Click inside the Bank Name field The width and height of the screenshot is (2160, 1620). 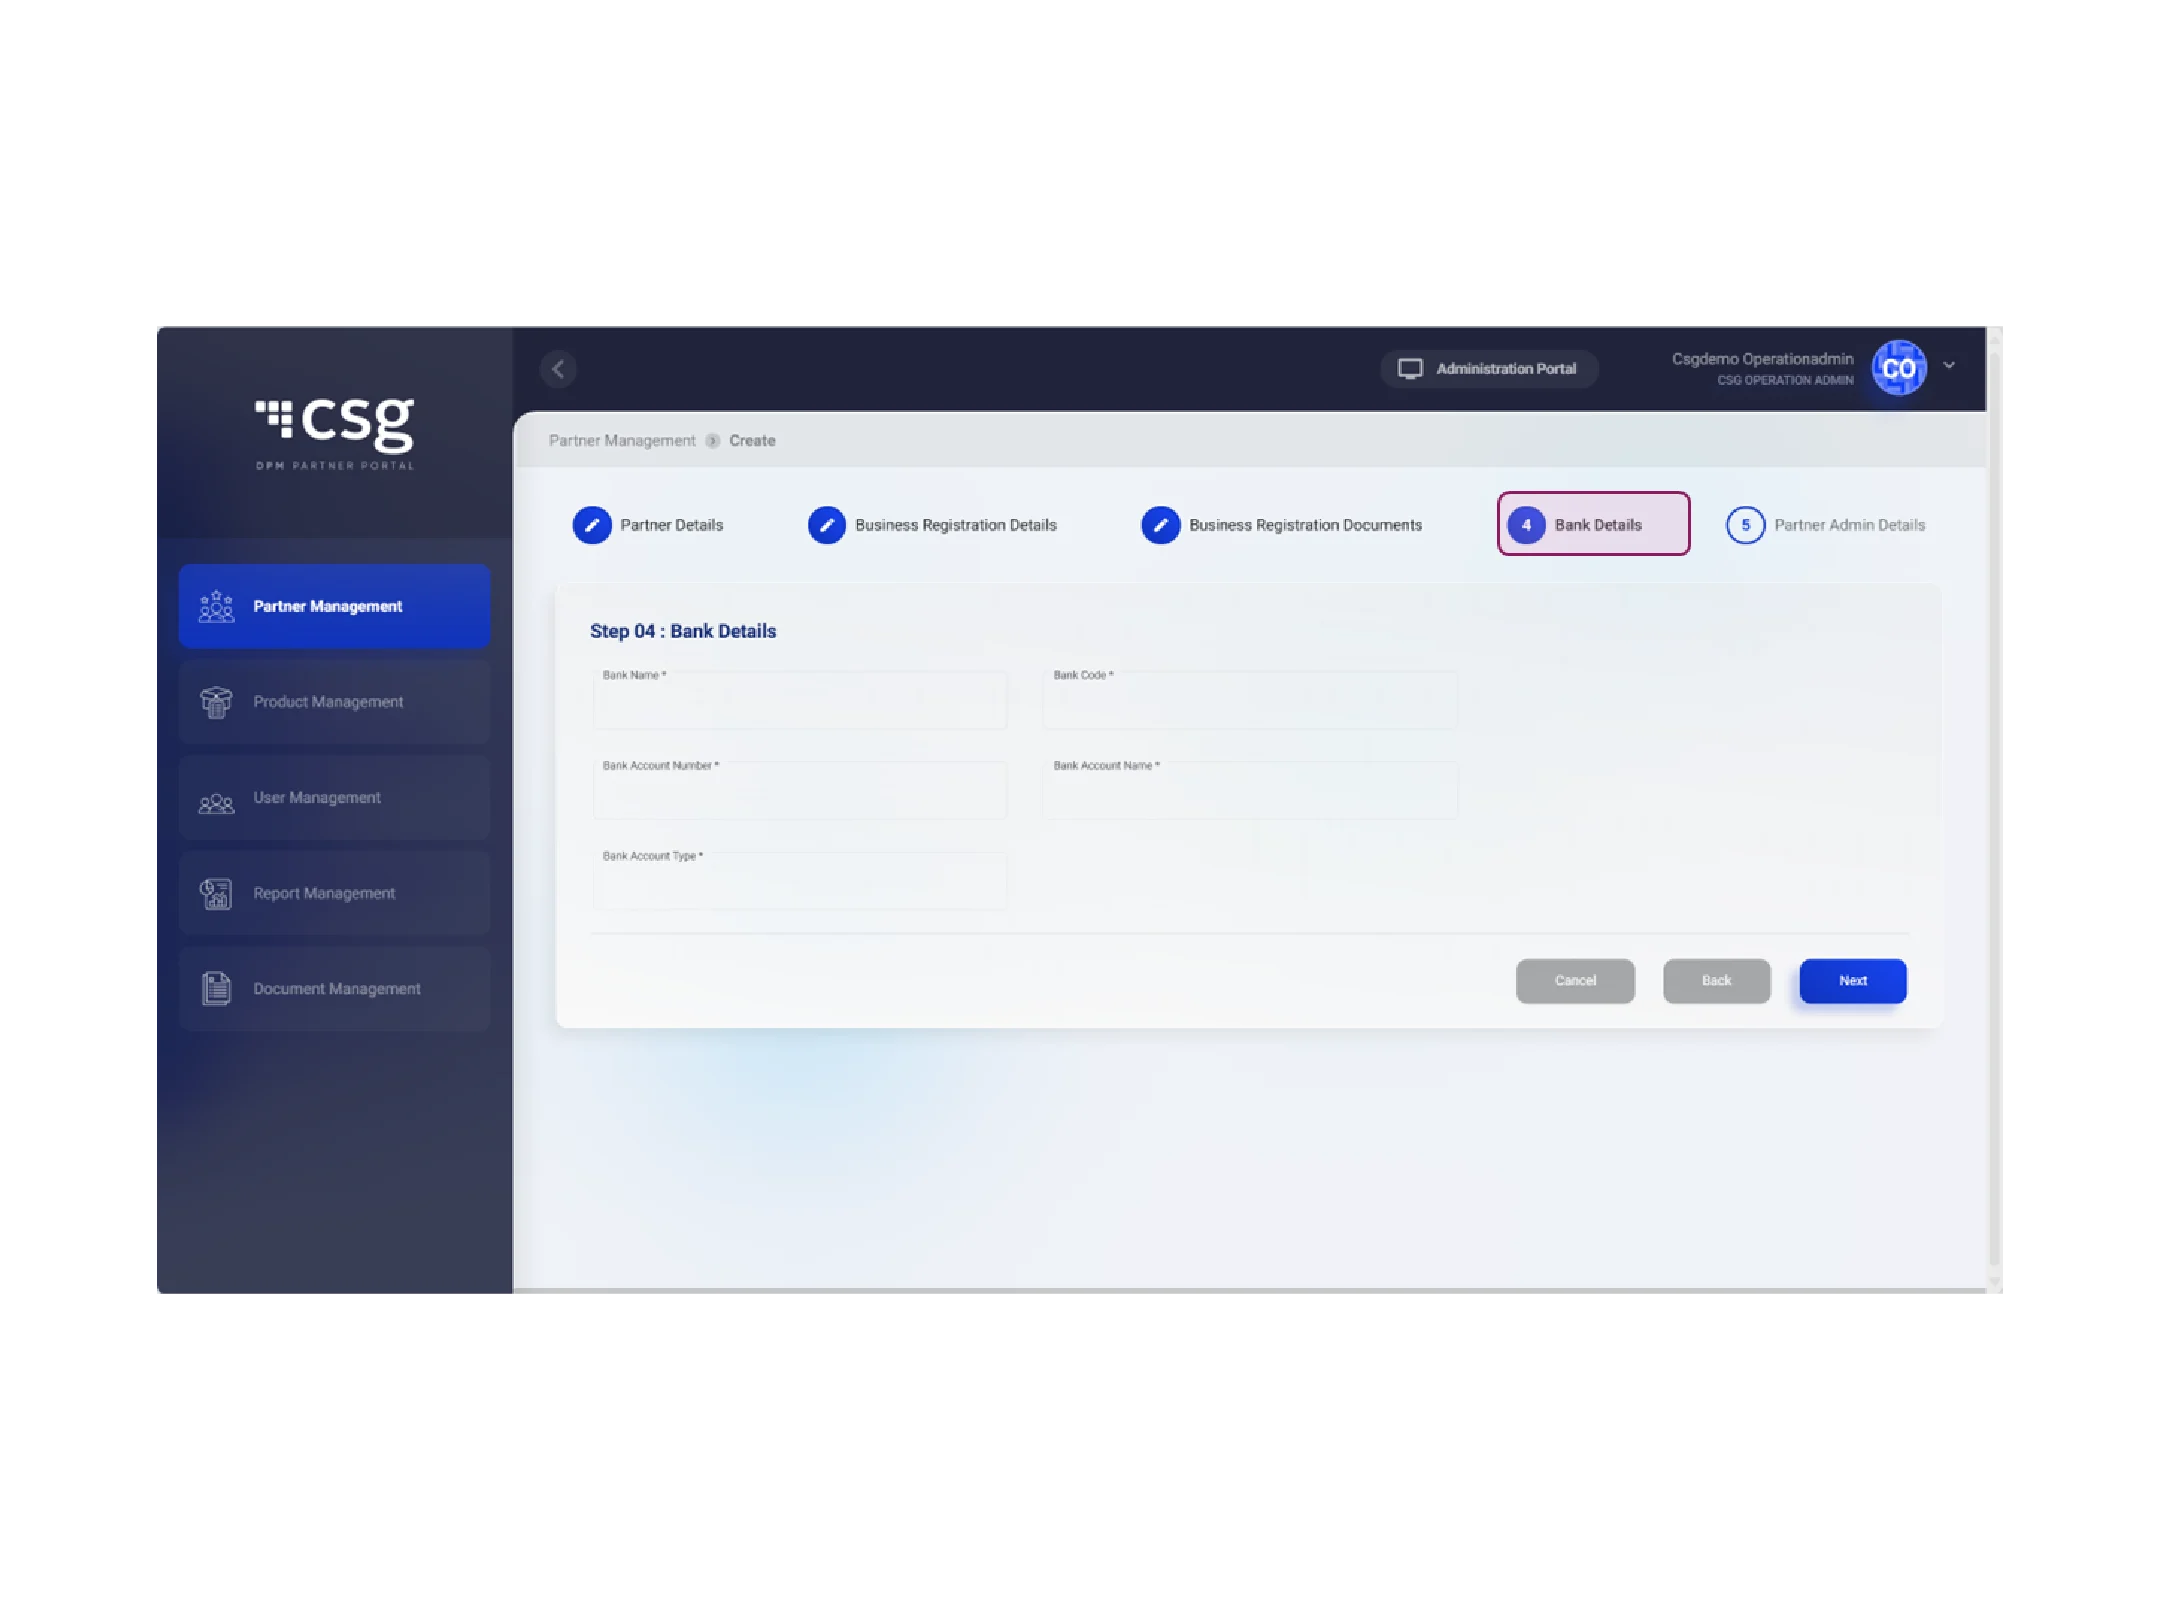[799, 702]
